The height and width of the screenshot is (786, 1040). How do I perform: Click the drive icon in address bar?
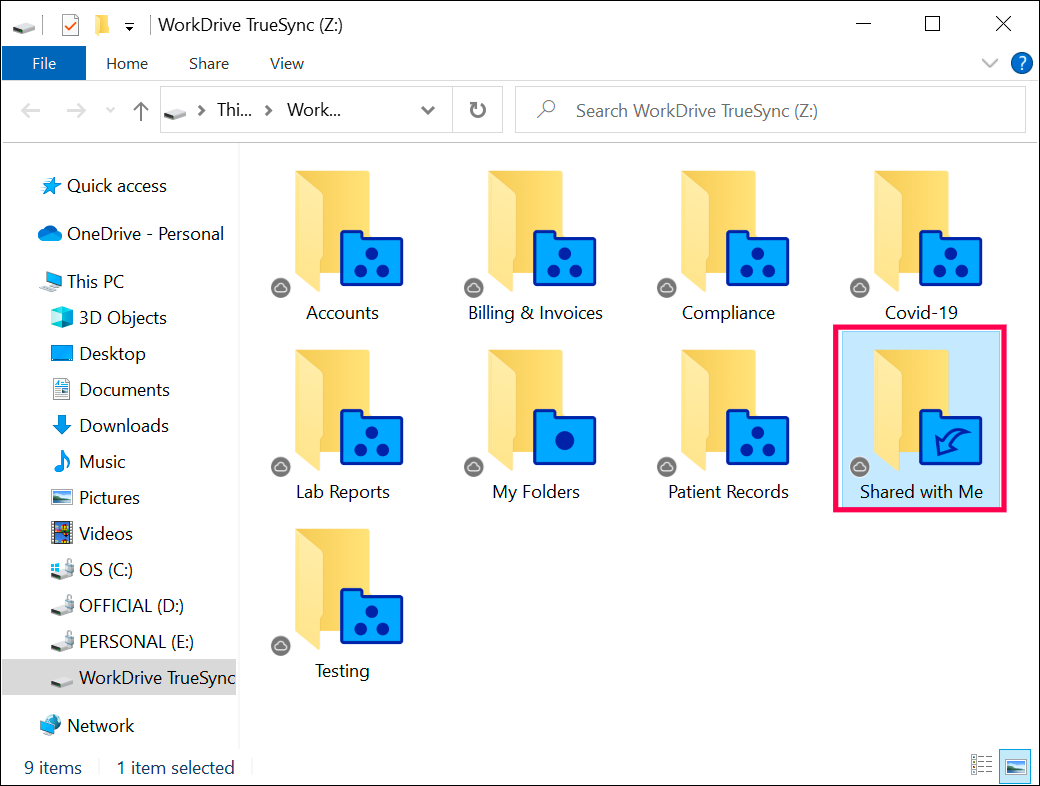175,113
